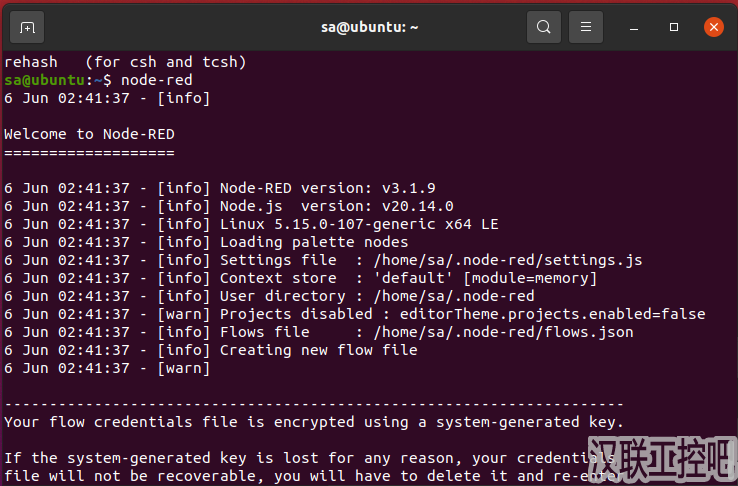738x486 pixels.
Task: Click the rehash (for csh and tcsh) line
Action: click(x=125, y=62)
